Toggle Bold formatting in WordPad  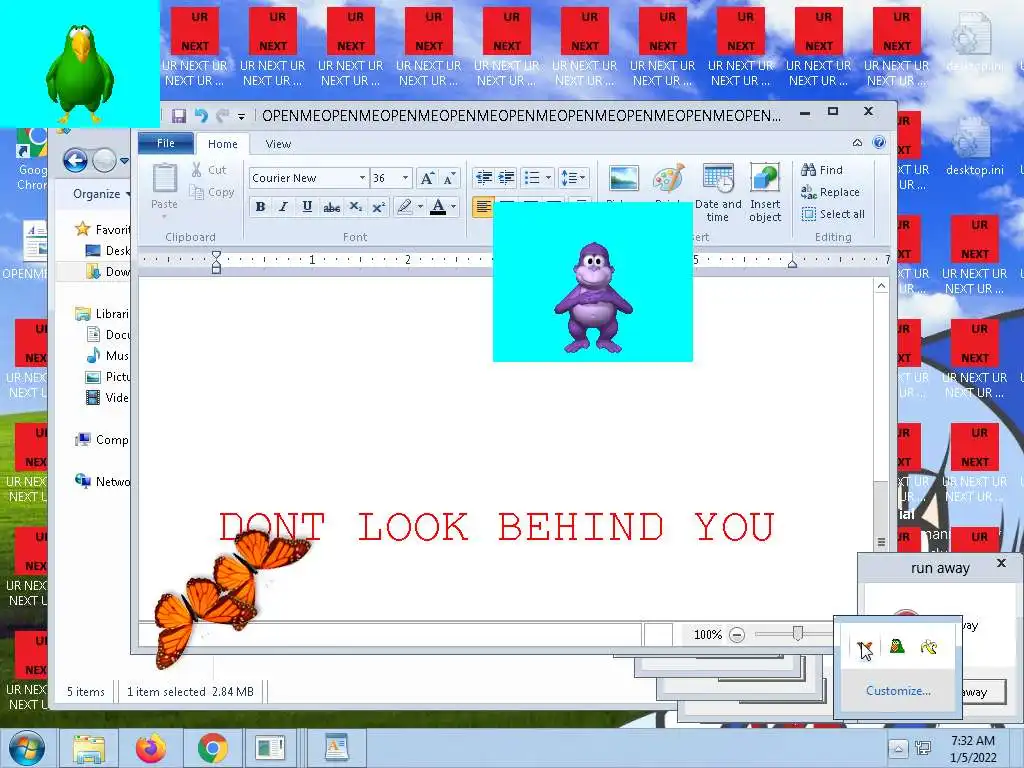coord(261,207)
